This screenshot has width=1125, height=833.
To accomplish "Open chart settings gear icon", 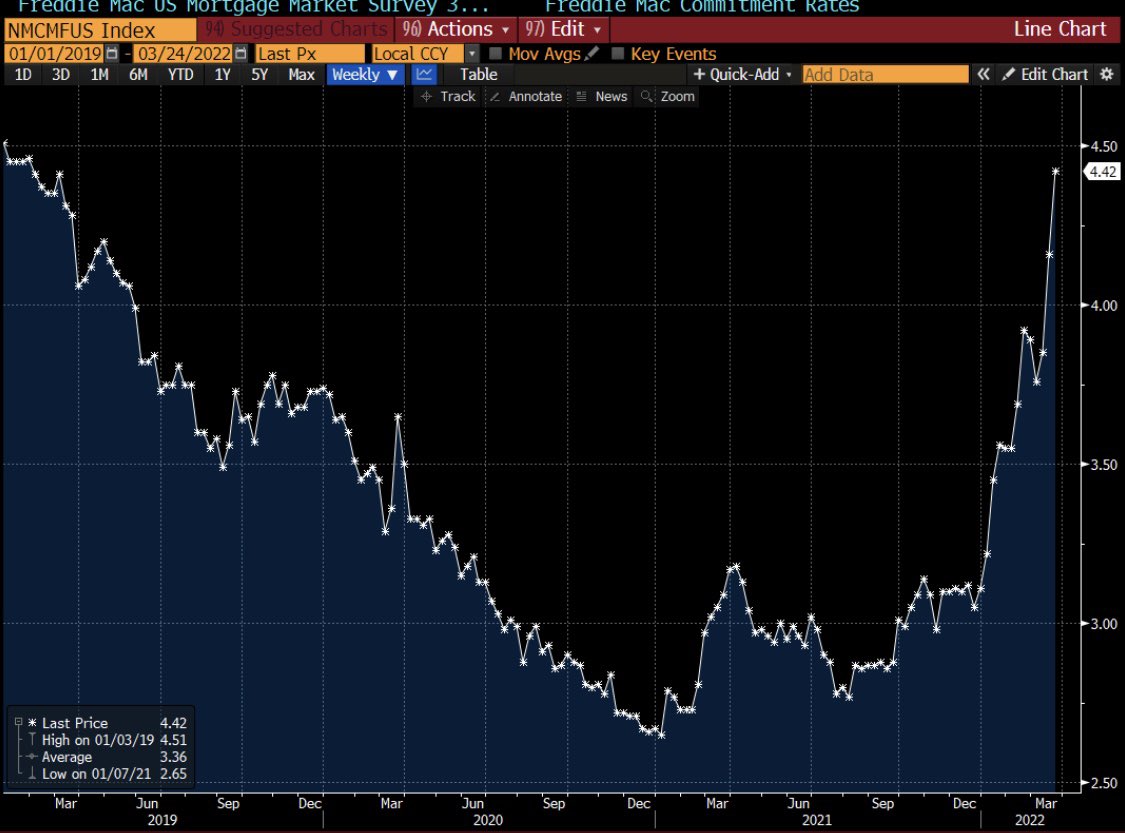I will click(x=1106, y=74).
